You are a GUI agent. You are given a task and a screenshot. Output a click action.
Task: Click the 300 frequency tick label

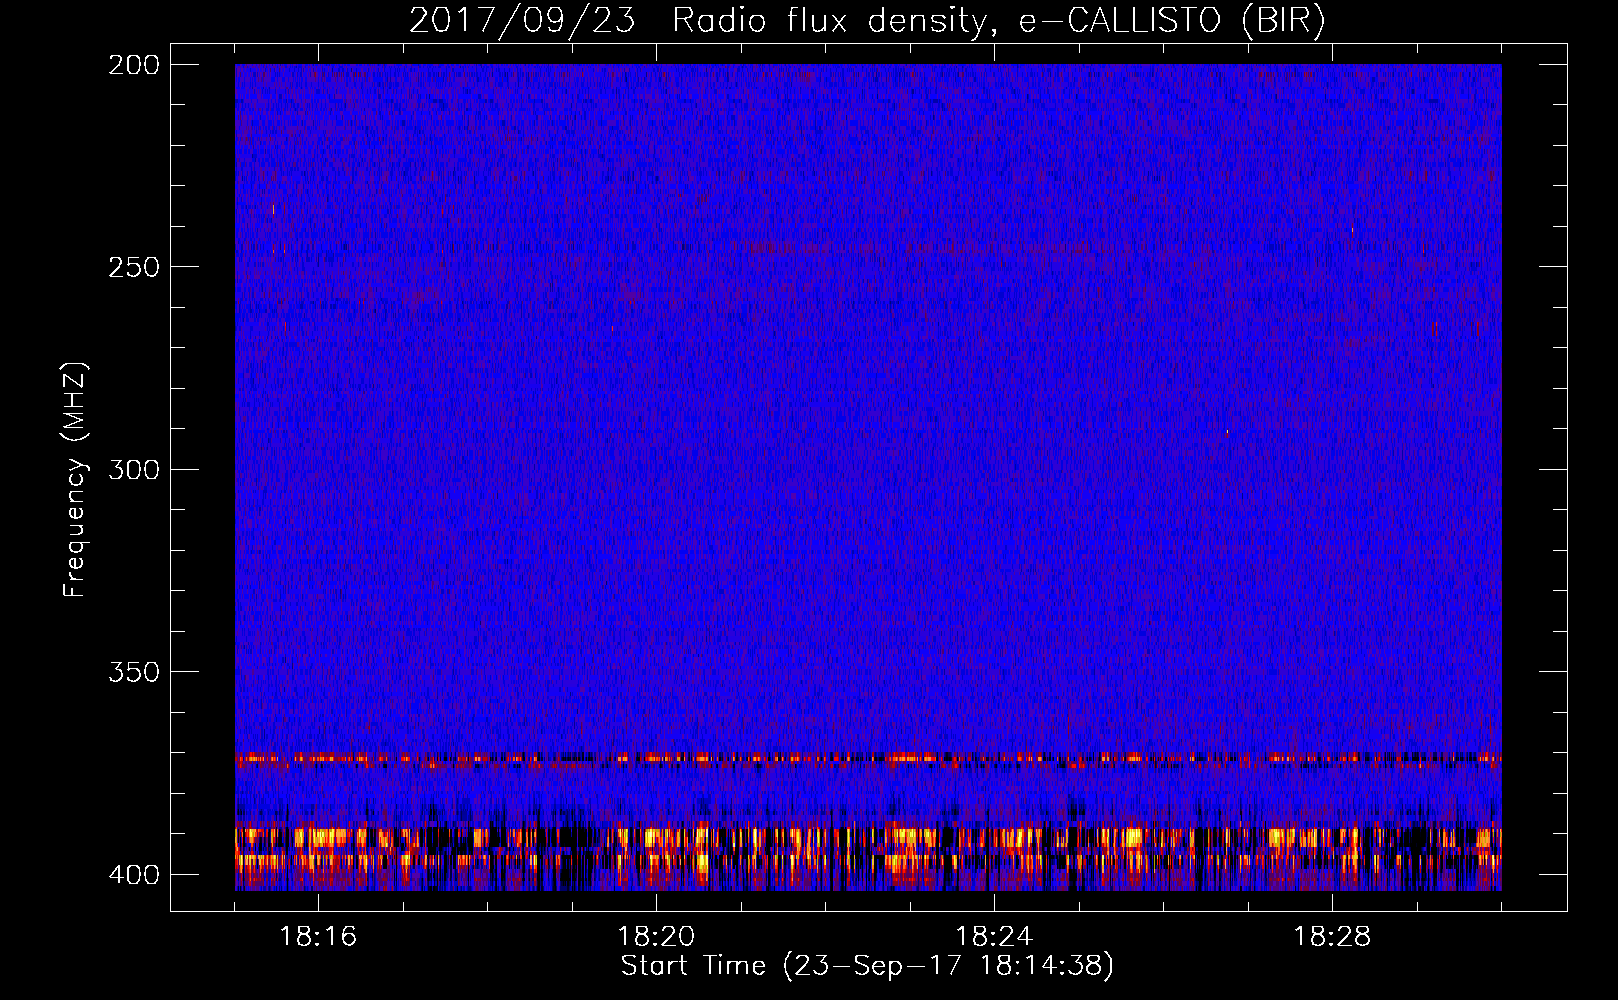pyautogui.click(x=133, y=470)
